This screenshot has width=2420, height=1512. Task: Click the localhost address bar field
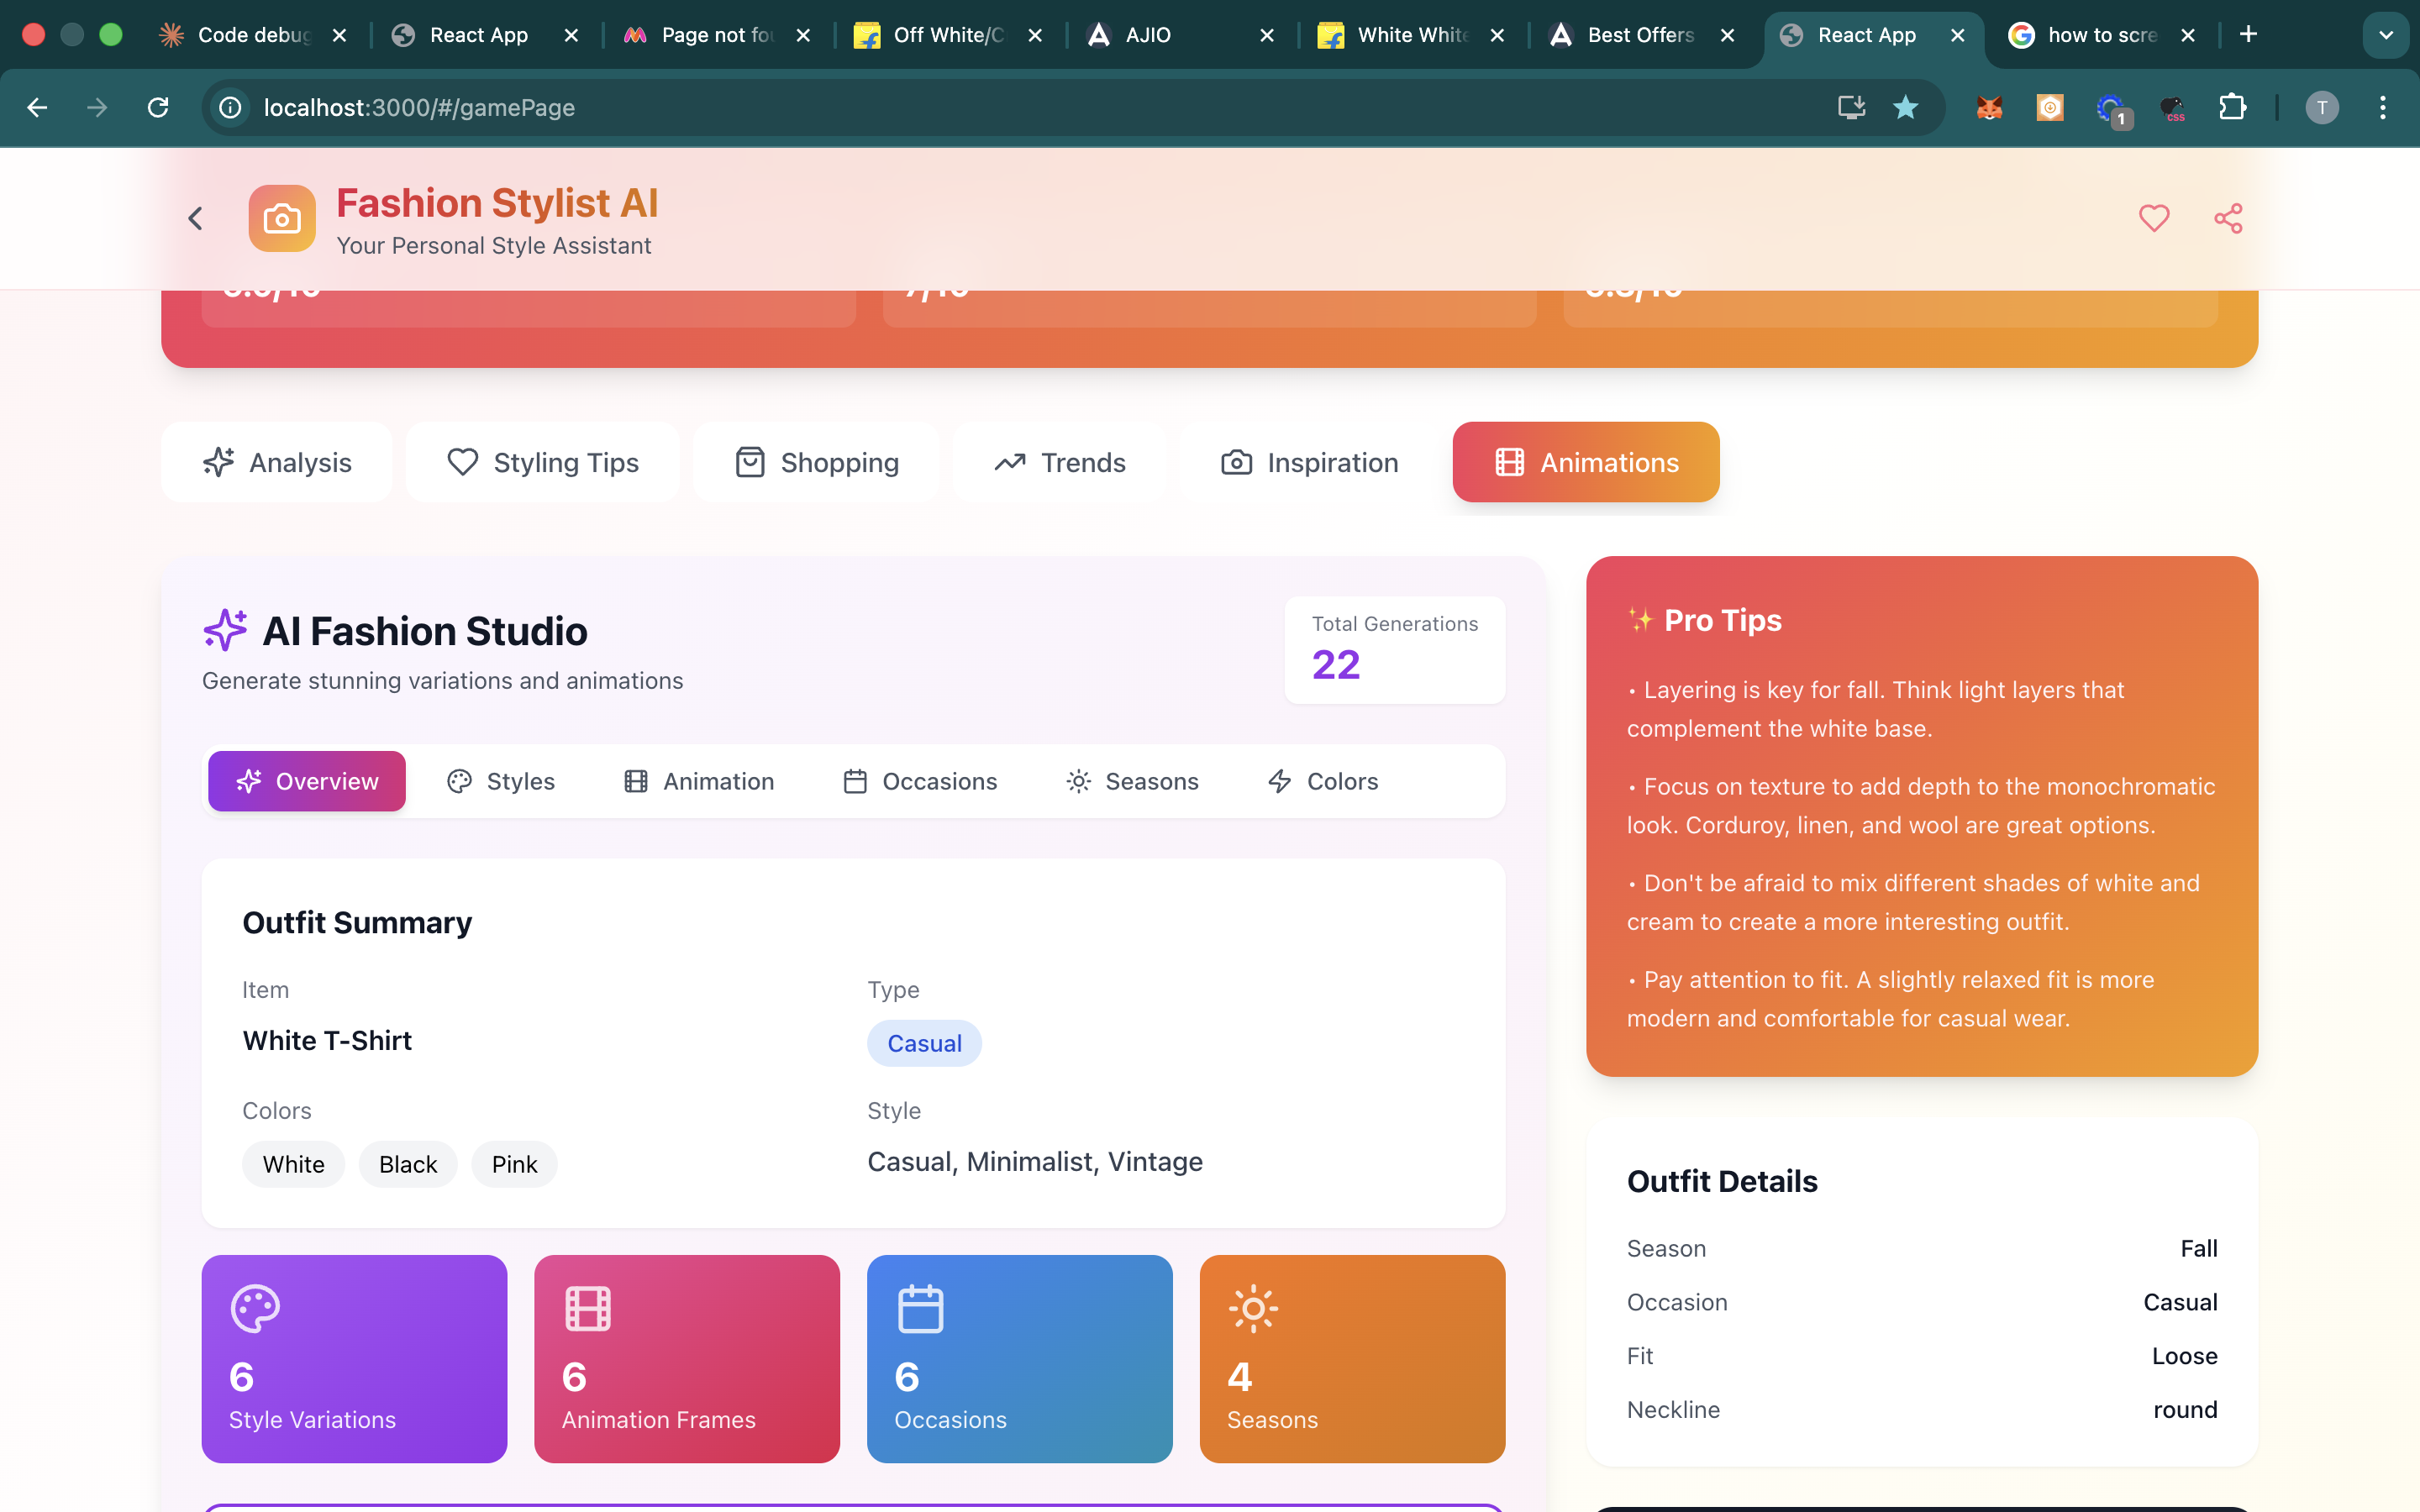[900, 107]
